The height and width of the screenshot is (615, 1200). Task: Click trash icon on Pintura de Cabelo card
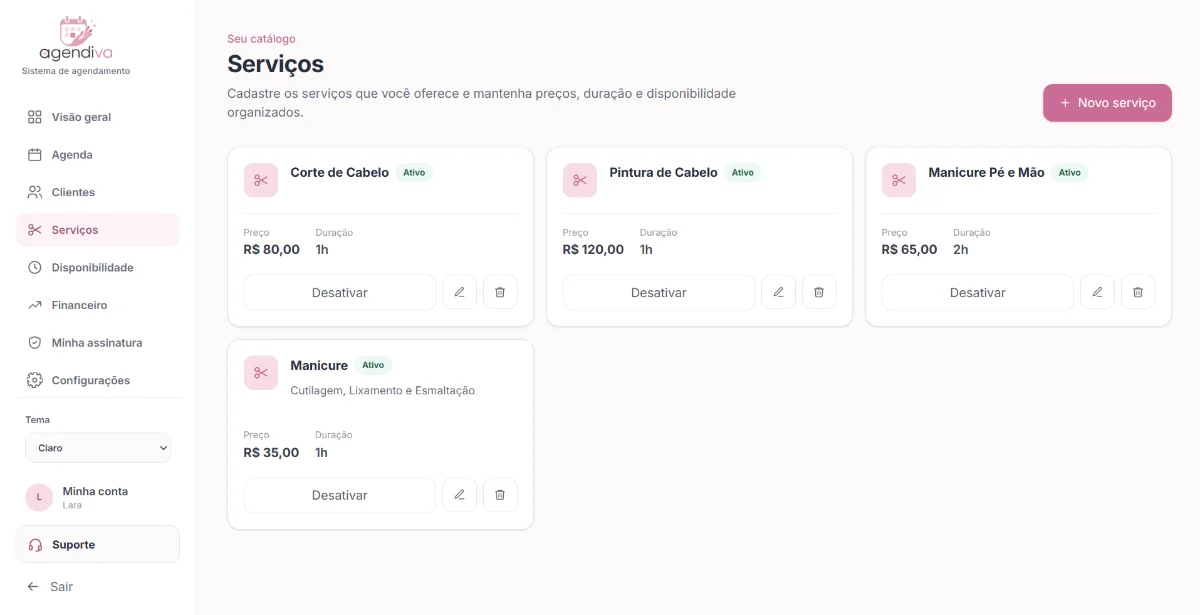click(x=819, y=292)
